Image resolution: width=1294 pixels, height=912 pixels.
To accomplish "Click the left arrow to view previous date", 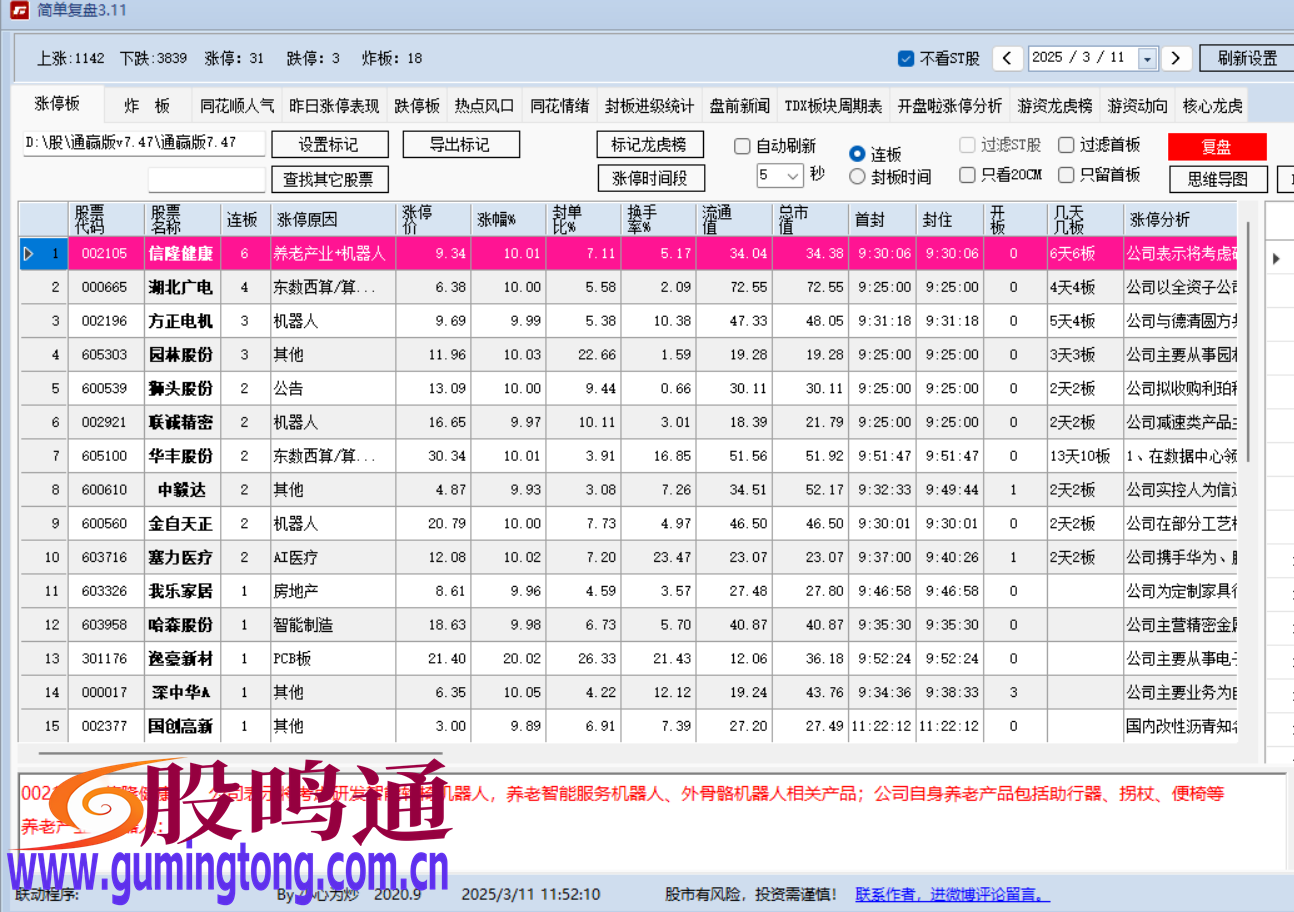I will [x=1007, y=59].
